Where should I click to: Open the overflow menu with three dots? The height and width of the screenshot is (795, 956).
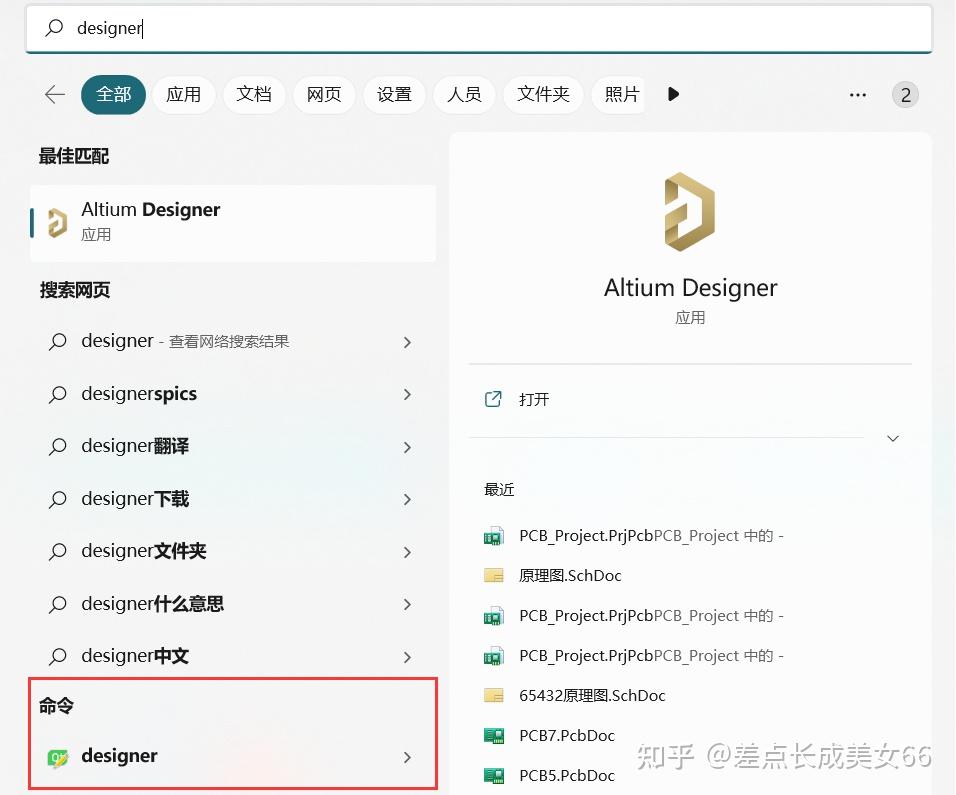pos(857,94)
